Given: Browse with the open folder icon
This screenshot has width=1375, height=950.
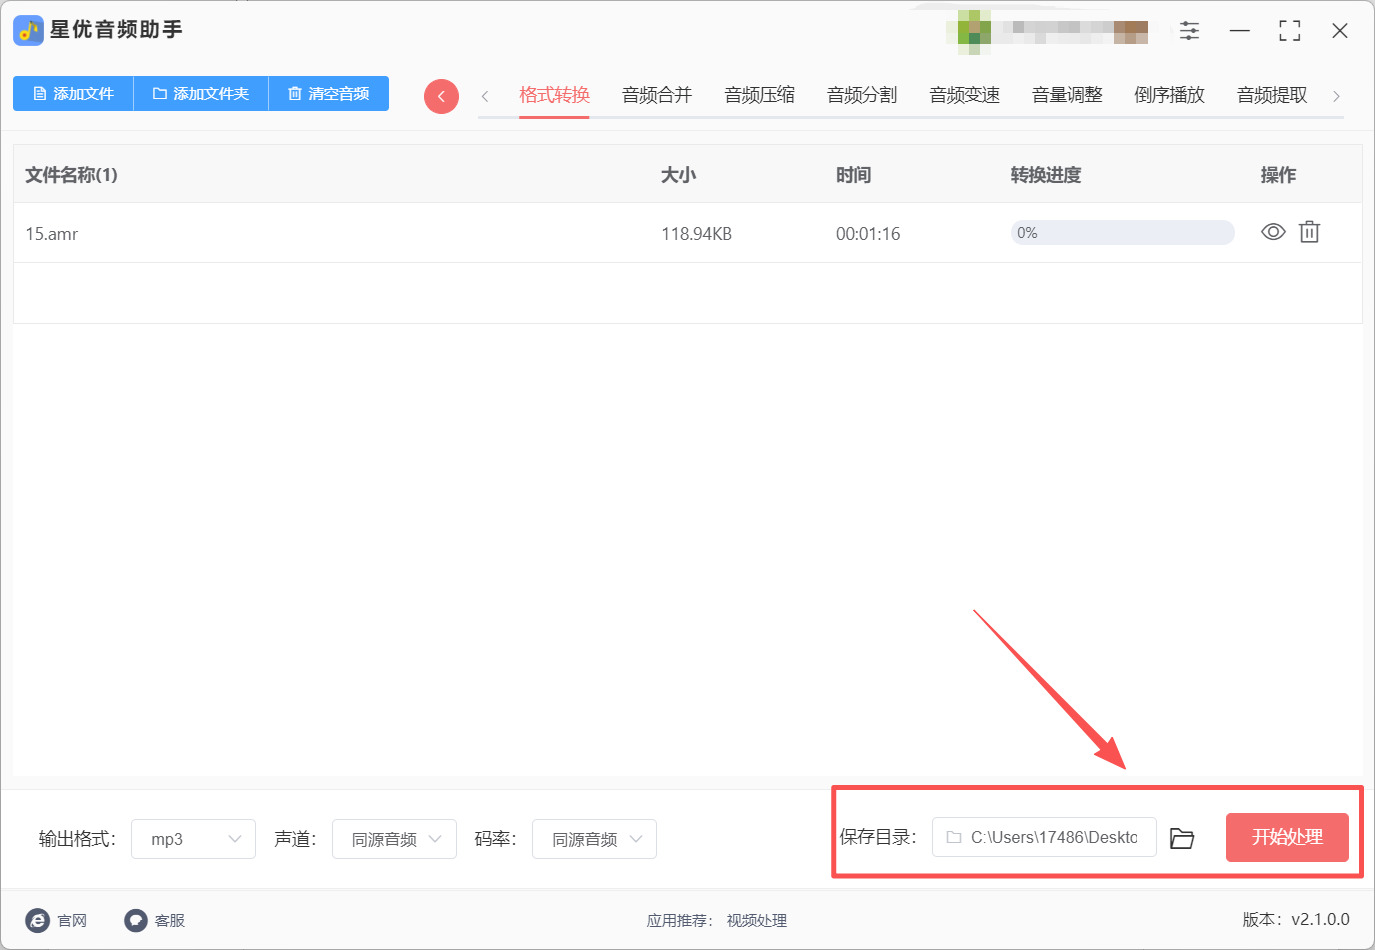Looking at the screenshot, I should pyautogui.click(x=1182, y=838).
